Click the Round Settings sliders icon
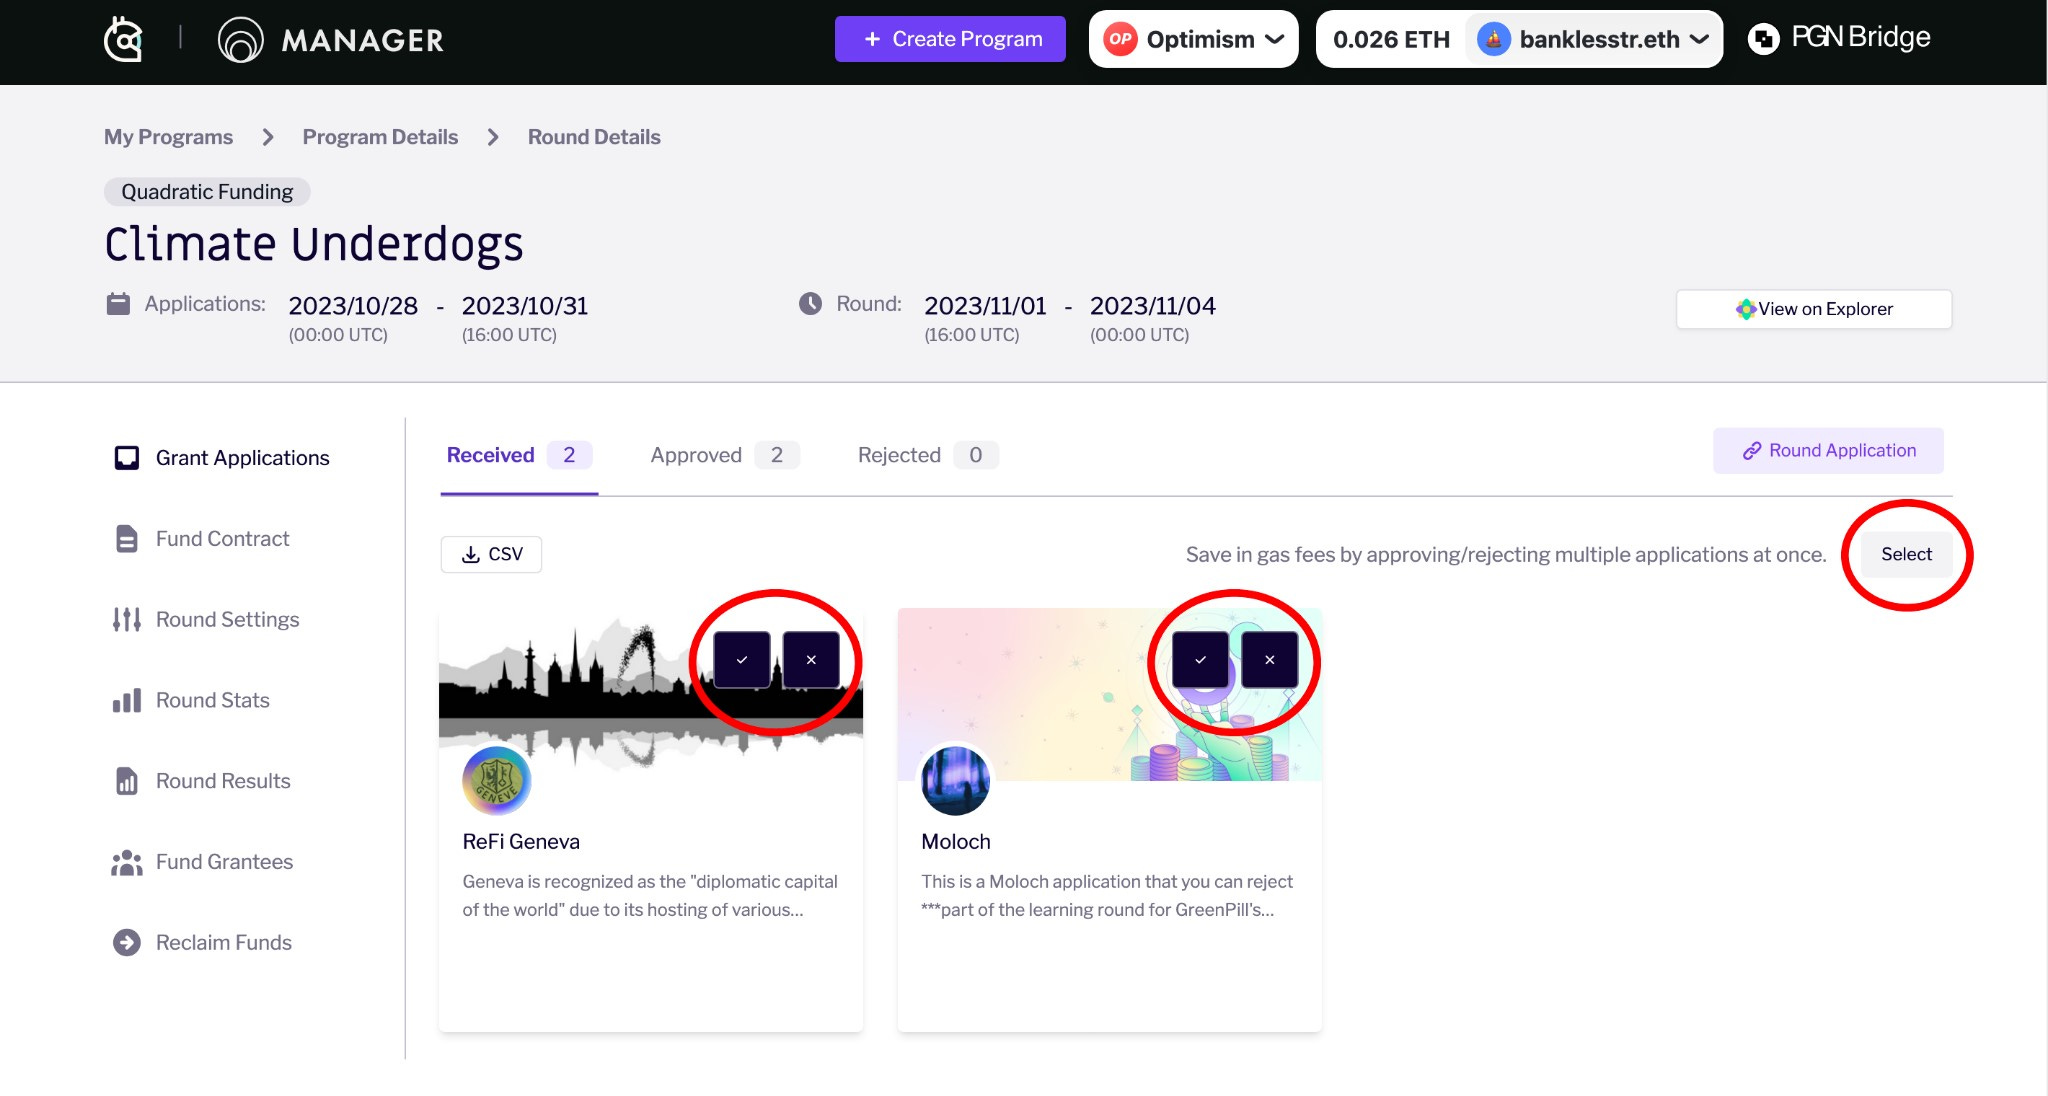The width and height of the screenshot is (2048, 1096). (x=127, y=620)
